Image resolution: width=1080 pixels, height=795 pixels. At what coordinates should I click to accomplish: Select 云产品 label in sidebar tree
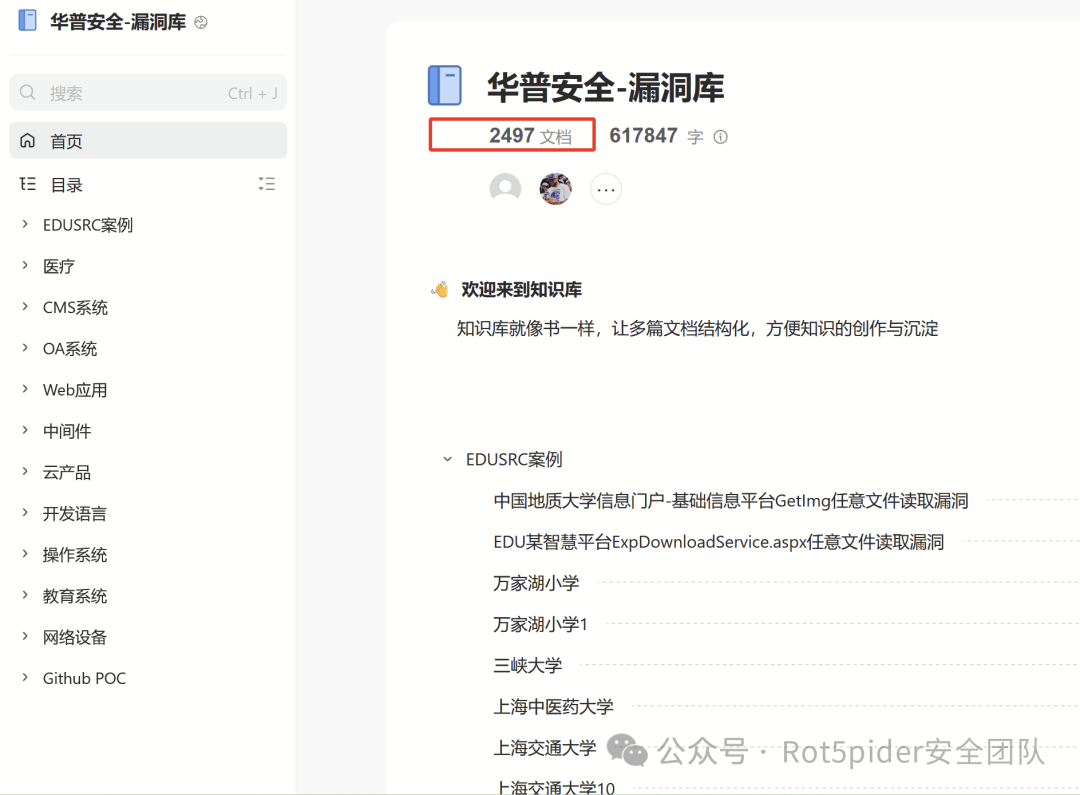(x=67, y=473)
